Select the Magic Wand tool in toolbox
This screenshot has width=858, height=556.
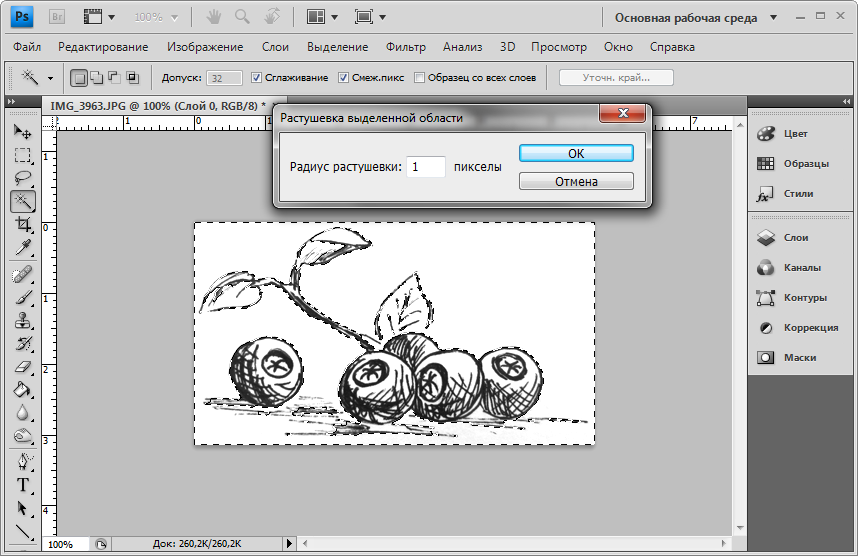coord(22,201)
